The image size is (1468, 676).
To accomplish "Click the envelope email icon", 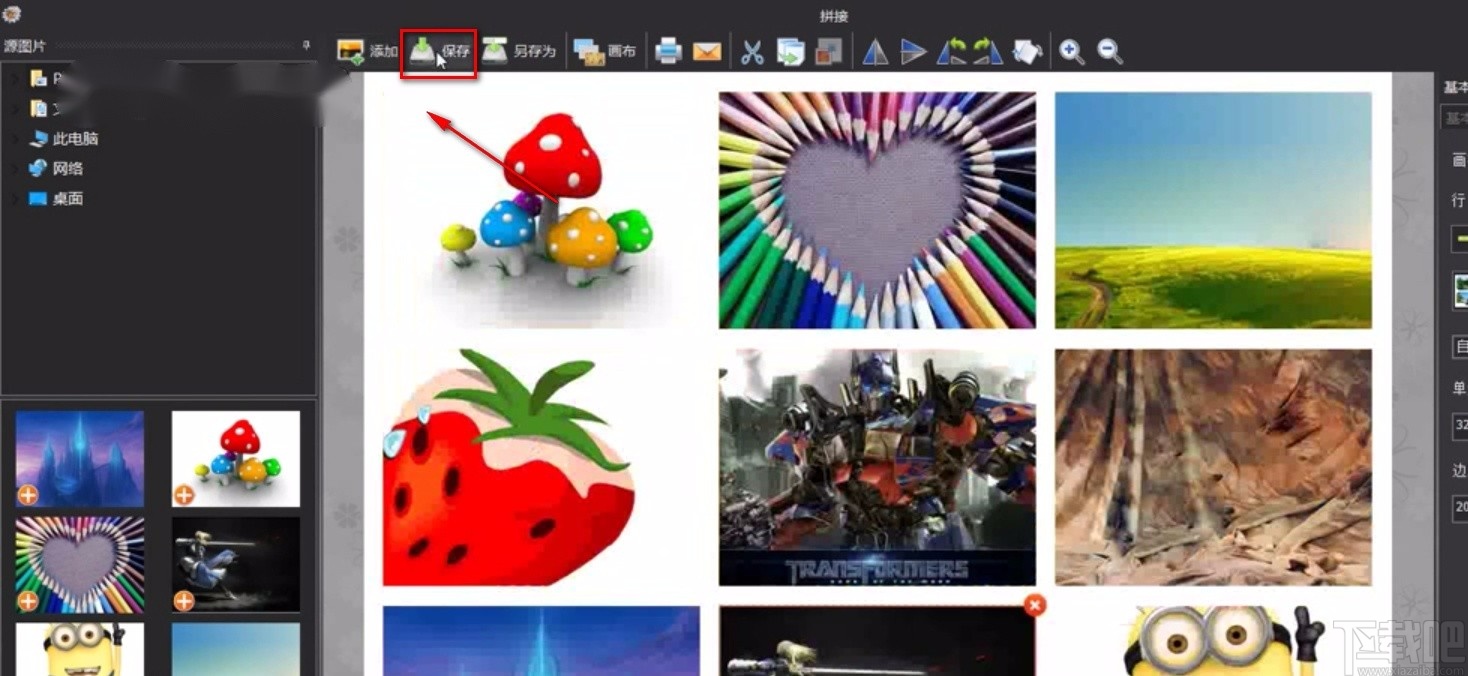I will [707, 51].
